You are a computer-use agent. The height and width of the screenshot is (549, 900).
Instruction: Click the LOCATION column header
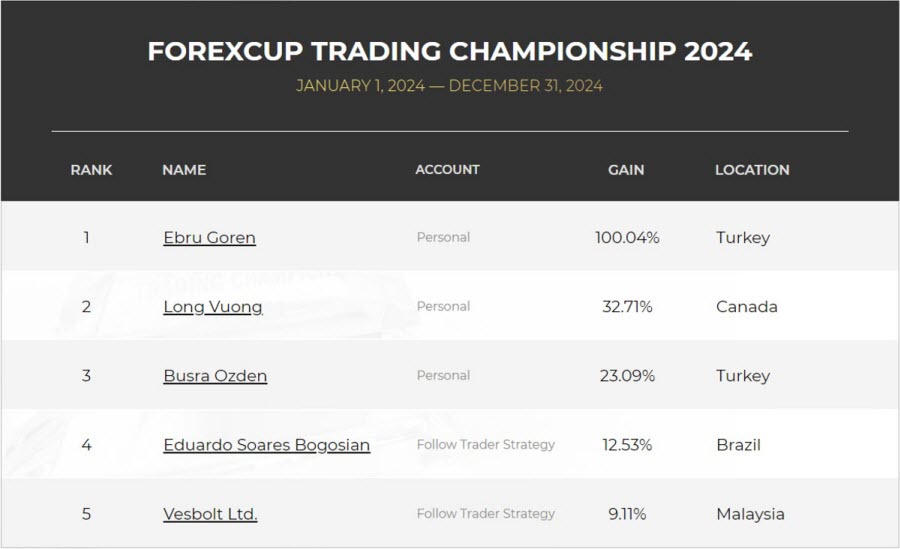pos(752,170)
